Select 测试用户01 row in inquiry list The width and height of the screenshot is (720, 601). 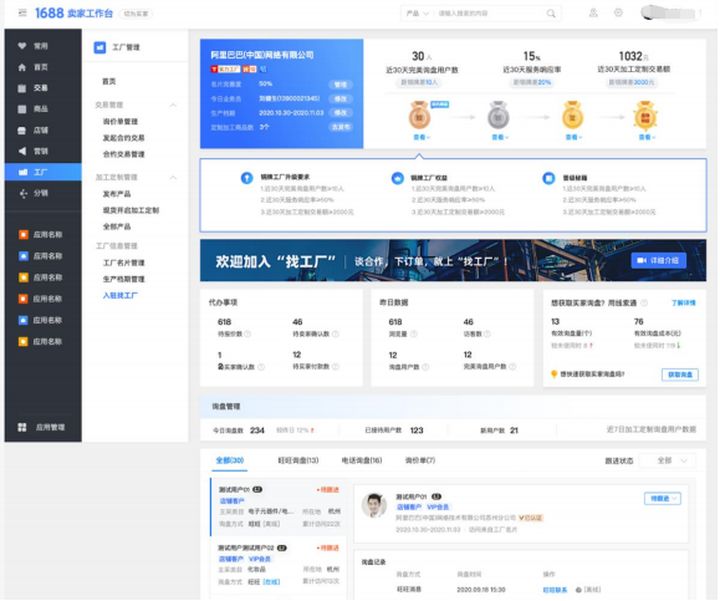(x=278, y=507)
